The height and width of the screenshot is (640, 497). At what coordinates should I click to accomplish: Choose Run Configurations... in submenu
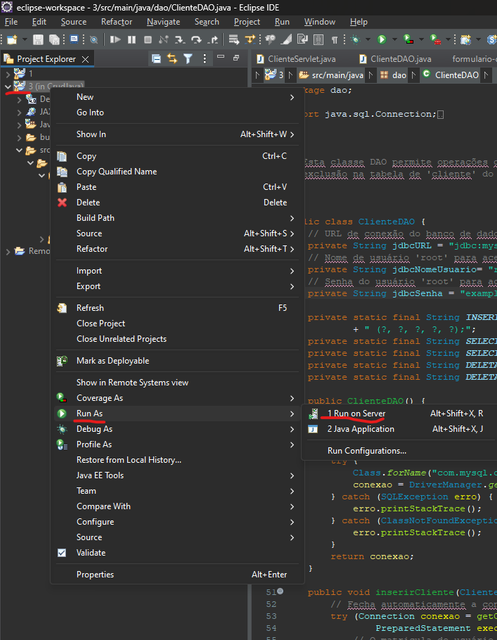[x=366, y=451]
